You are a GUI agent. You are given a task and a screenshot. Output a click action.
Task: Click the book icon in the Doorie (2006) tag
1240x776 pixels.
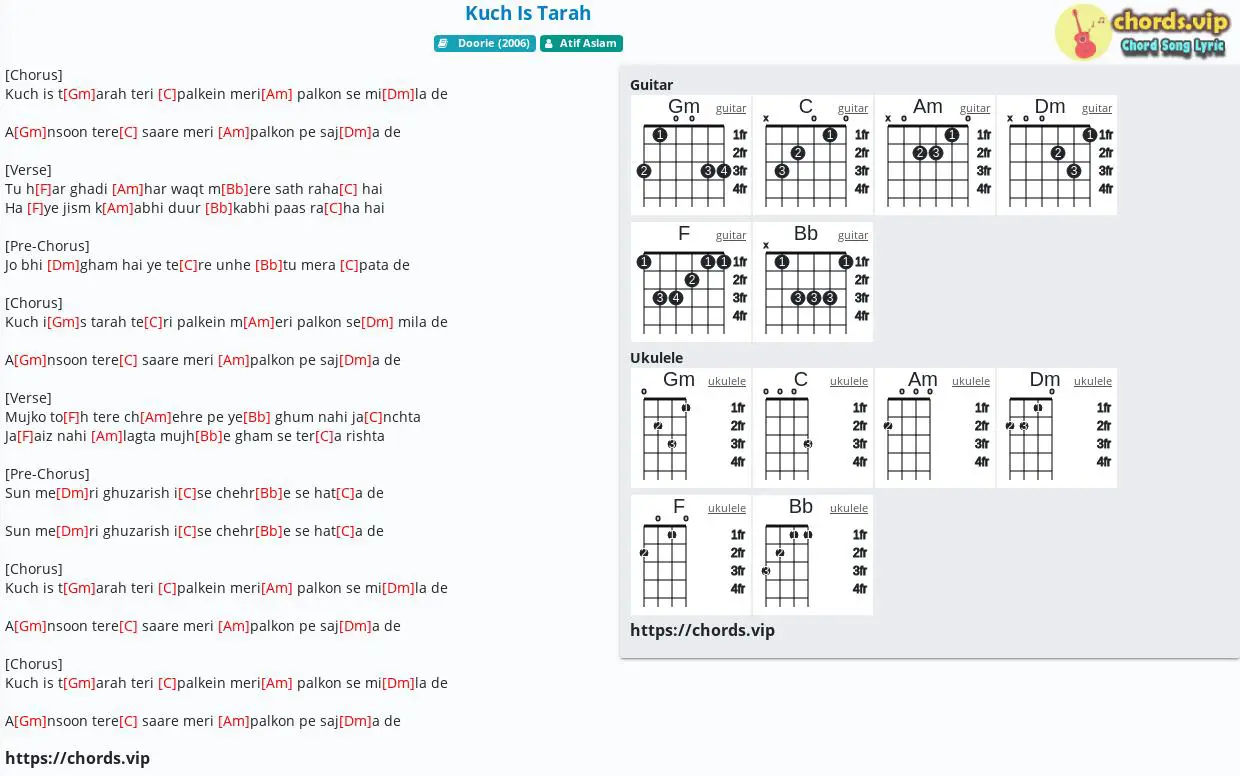443,44
